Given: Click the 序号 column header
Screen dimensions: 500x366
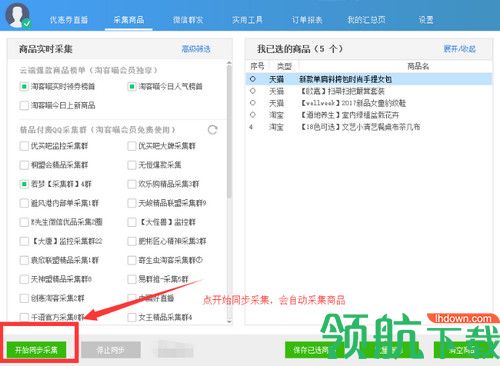Looking at the screenshot, I should [x=257, y=66].
